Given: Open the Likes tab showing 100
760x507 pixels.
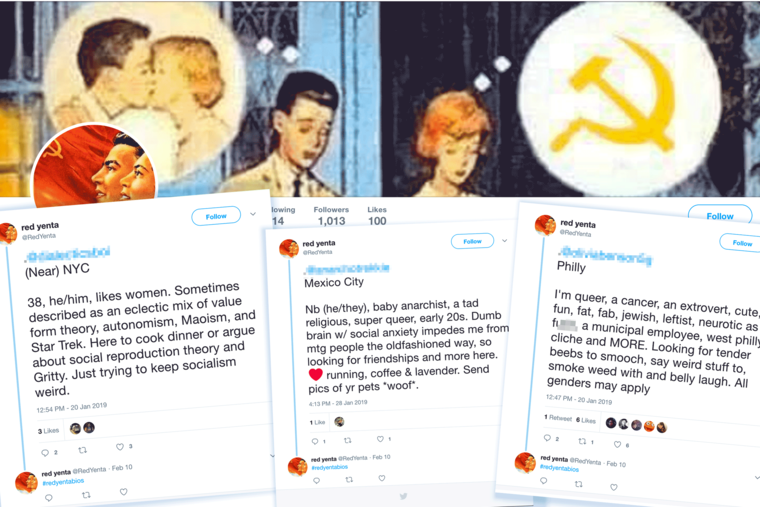Looking at the screenshot, I should click(x=377, y=216).
